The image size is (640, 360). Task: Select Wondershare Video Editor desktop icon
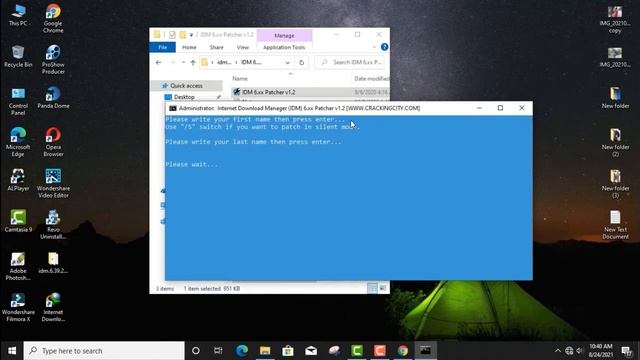point(53,183)
